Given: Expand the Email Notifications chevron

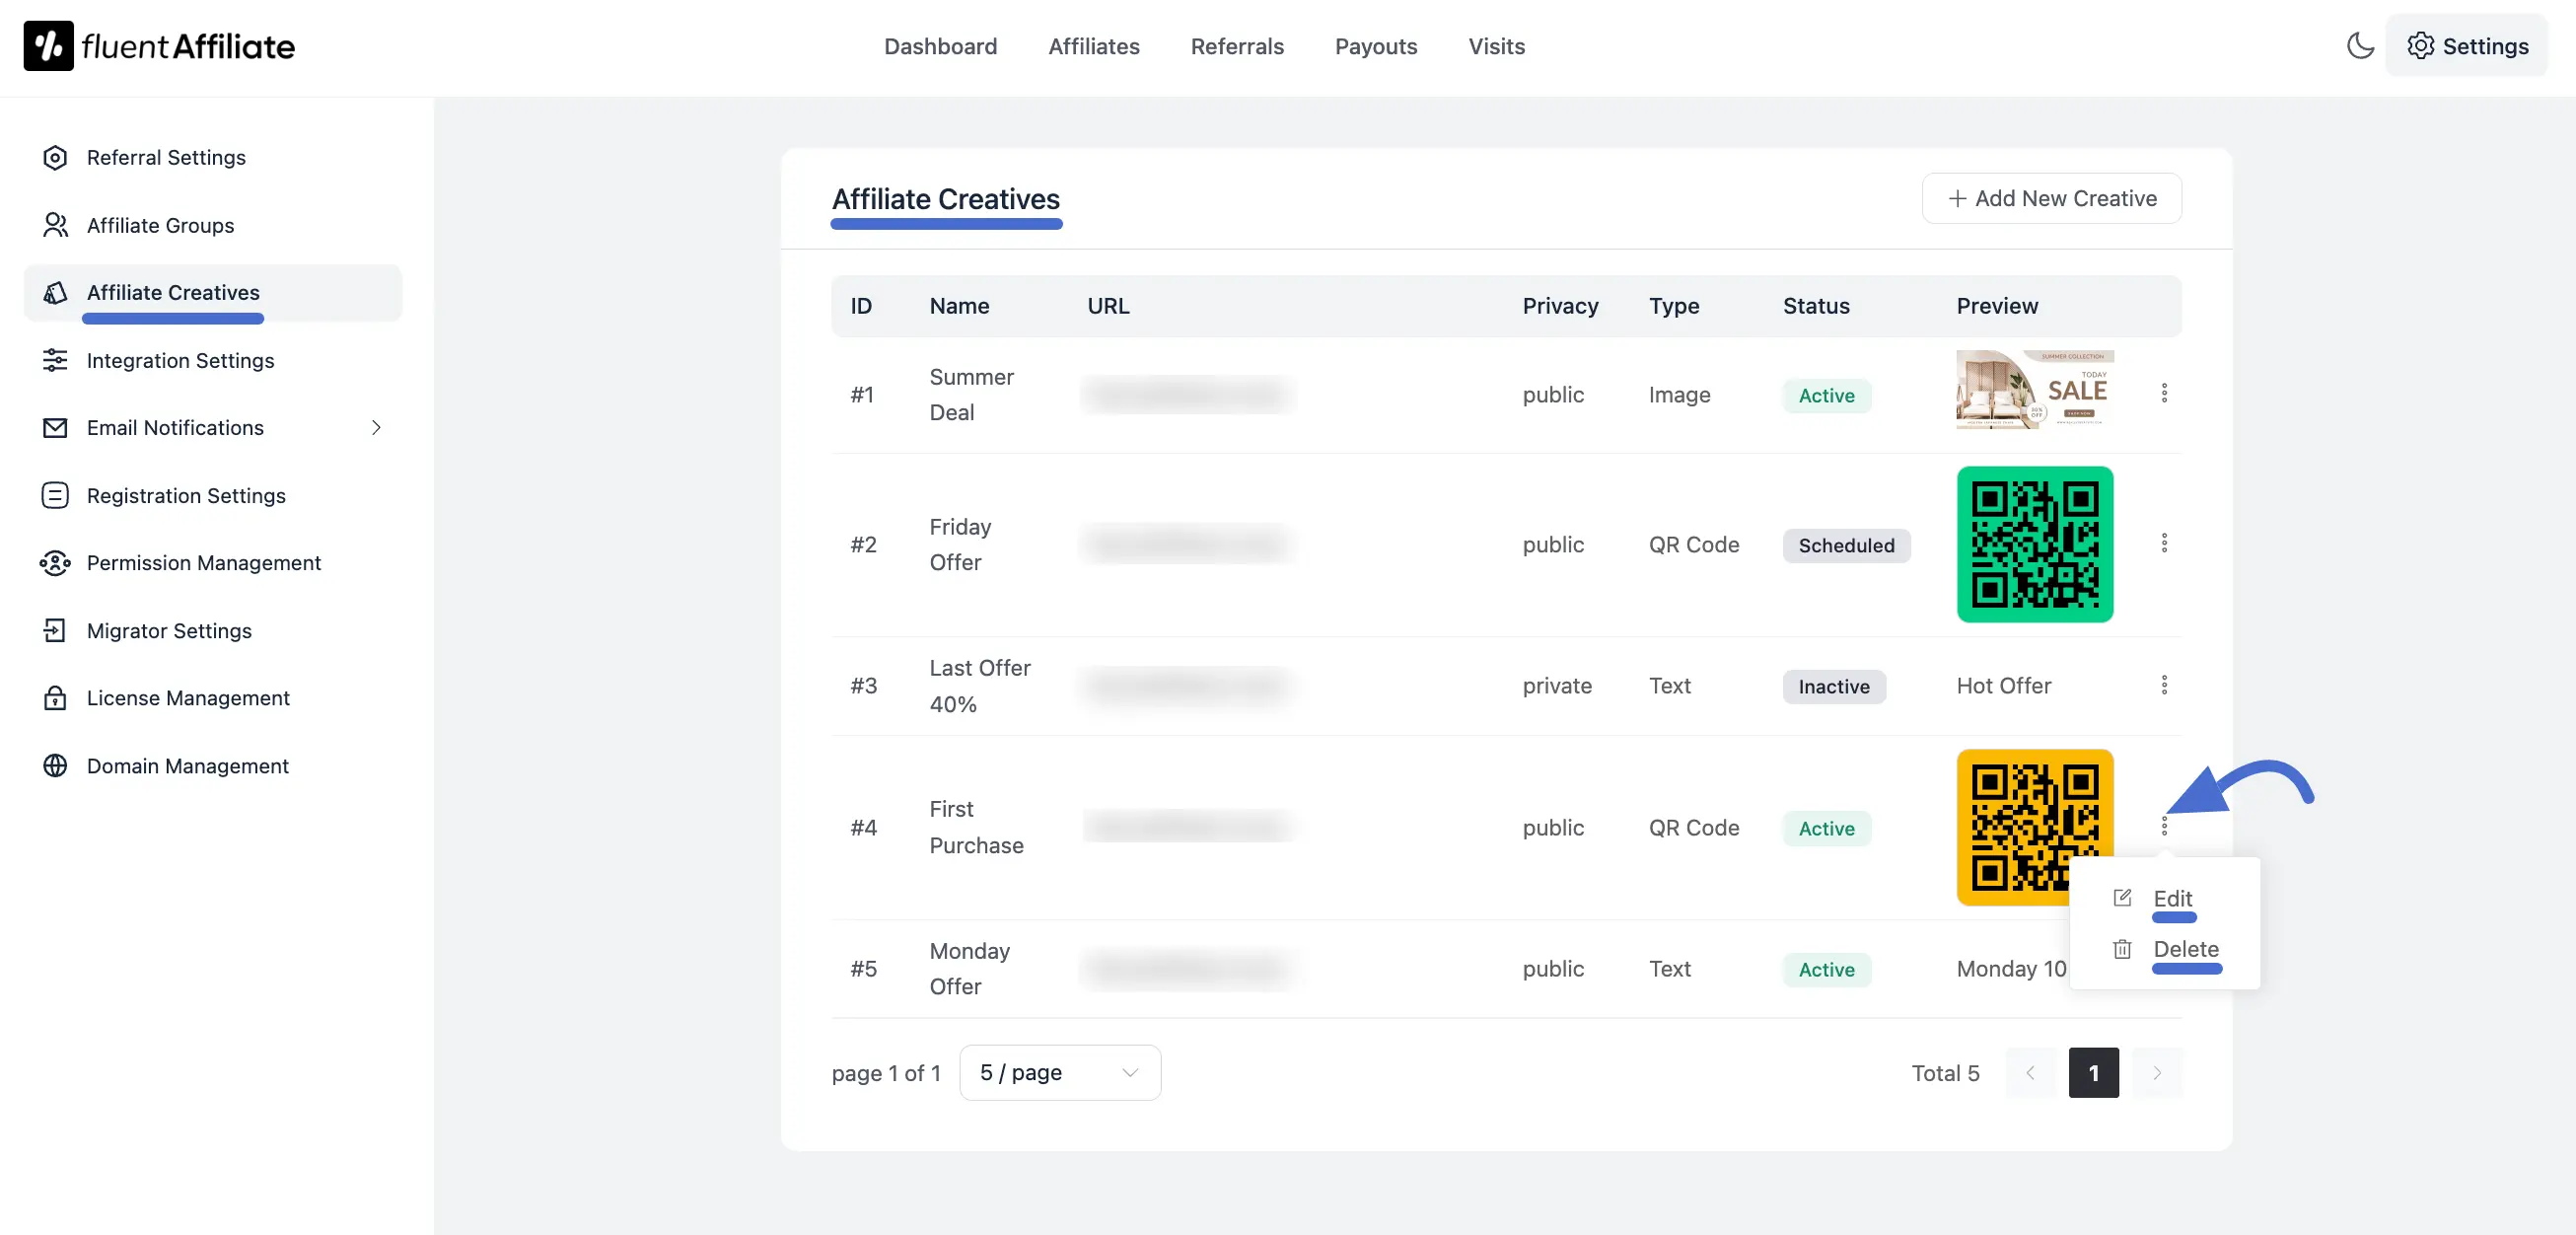Looking at the screenshot, I should 376,428.
